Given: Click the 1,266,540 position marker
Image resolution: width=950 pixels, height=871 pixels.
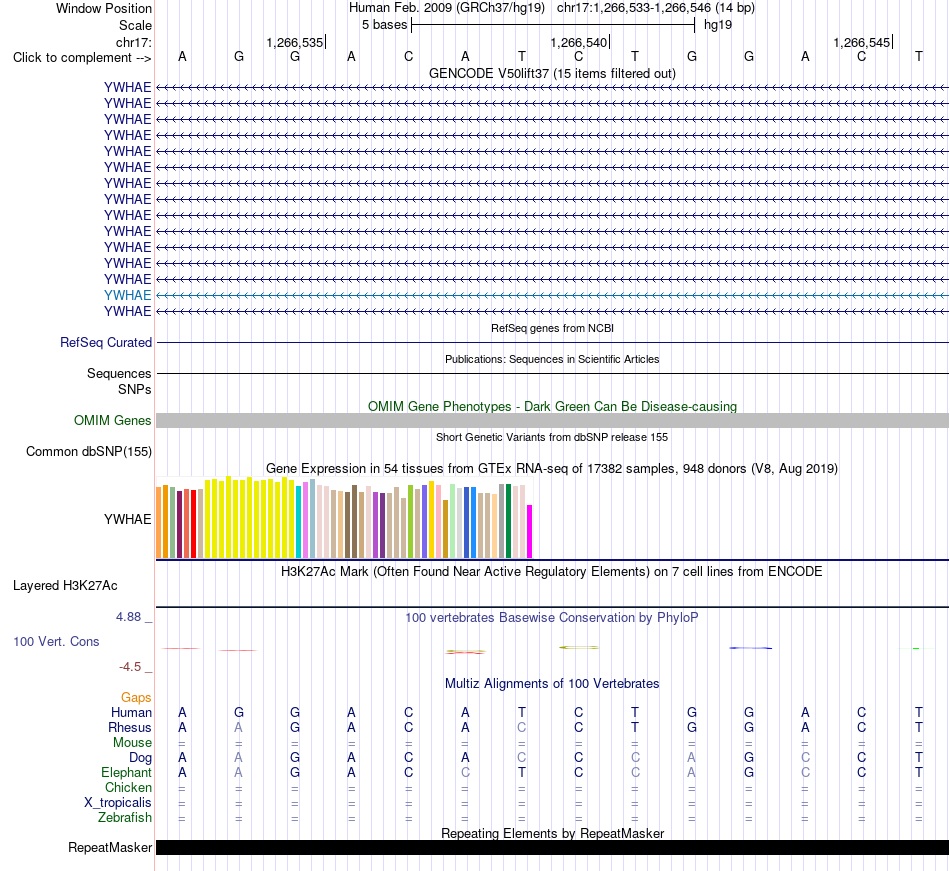Looking at the screenshot, I should coord(579,42).
